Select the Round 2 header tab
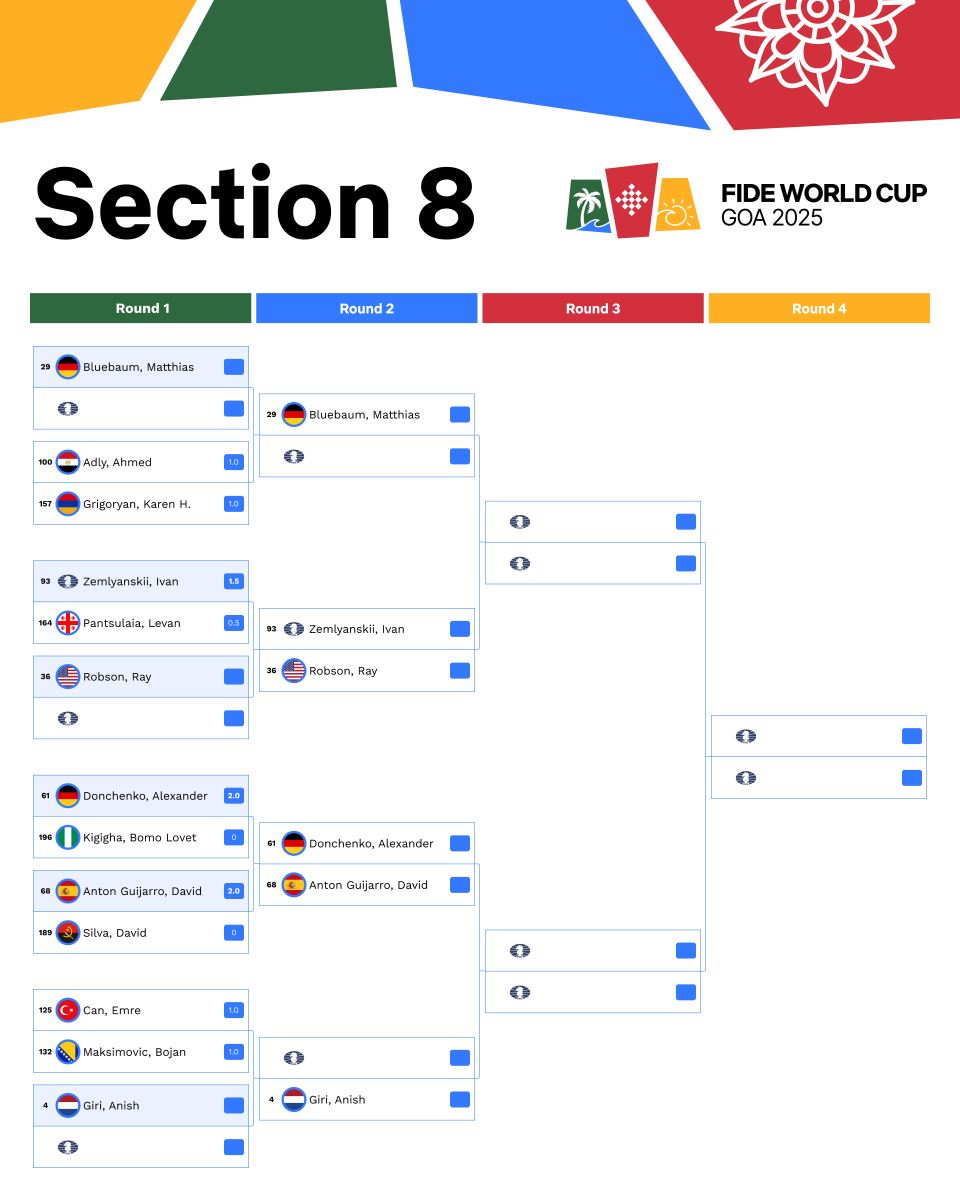Image resolution: width=960 pixels, height=1200 pixels. click(367, 308)
